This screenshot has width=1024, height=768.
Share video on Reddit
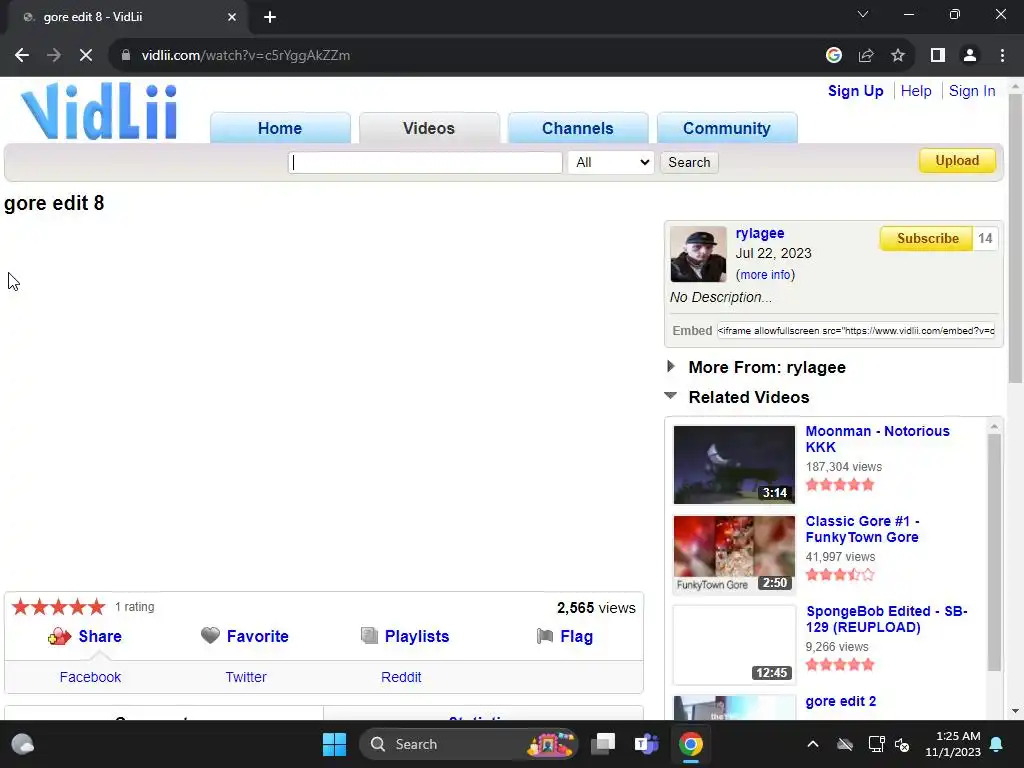click(x=401, y=677)
